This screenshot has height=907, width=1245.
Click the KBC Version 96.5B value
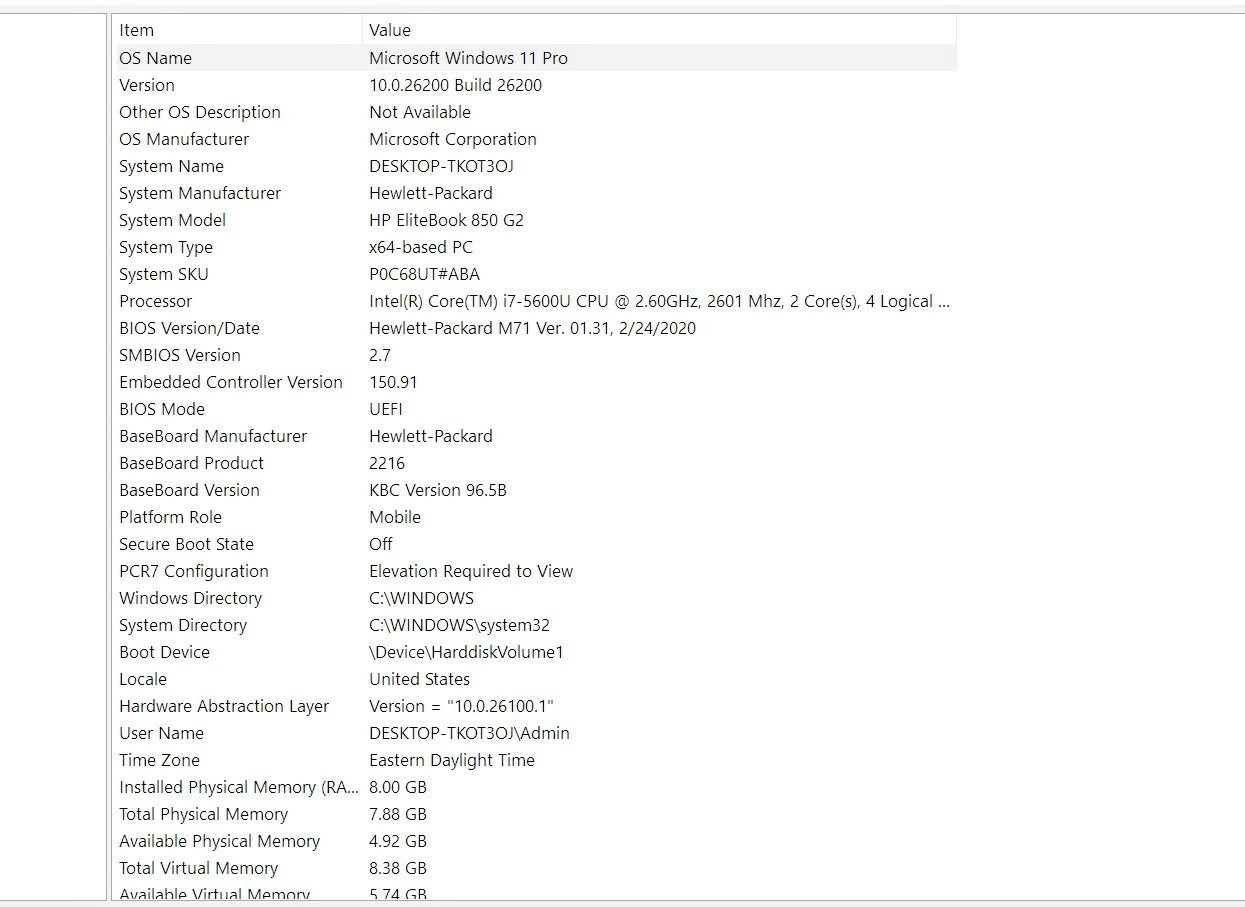point(438,490)
